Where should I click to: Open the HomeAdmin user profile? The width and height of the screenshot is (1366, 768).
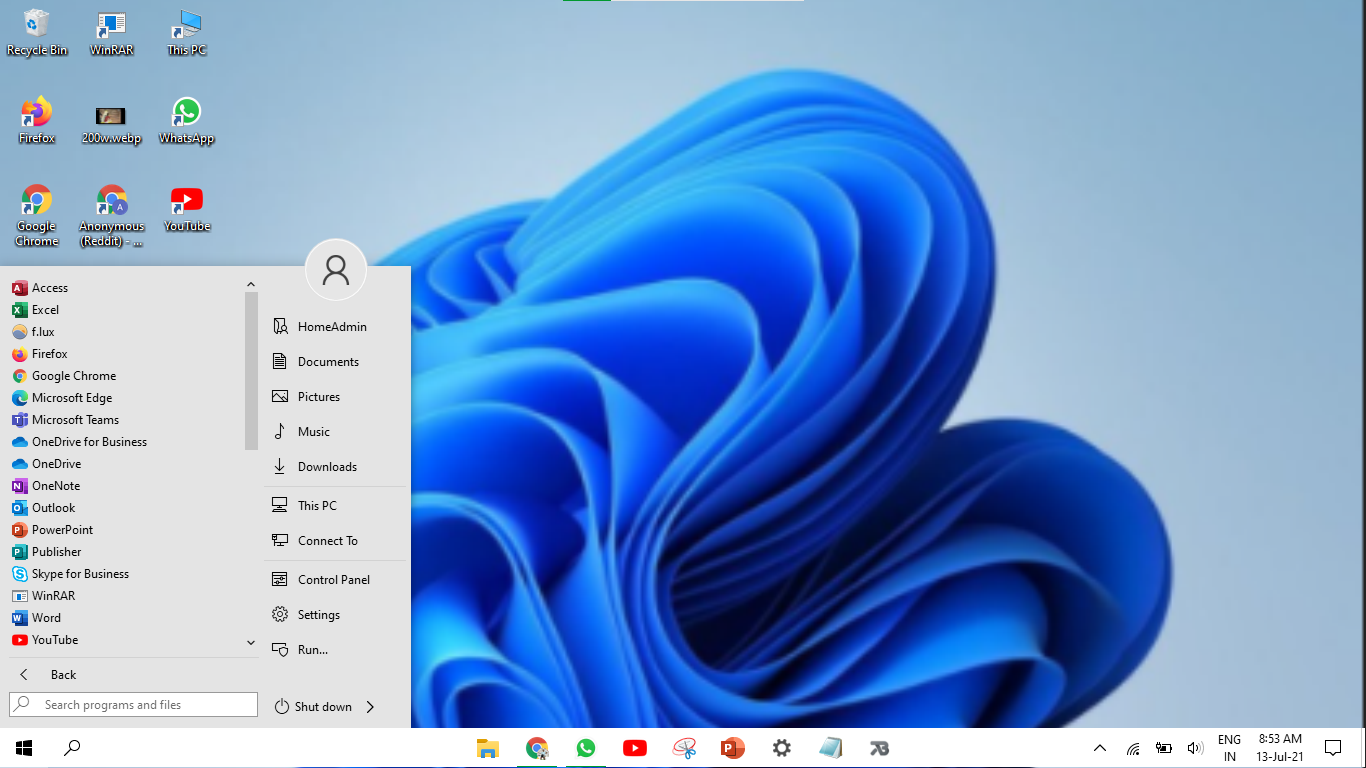point(331,326)
